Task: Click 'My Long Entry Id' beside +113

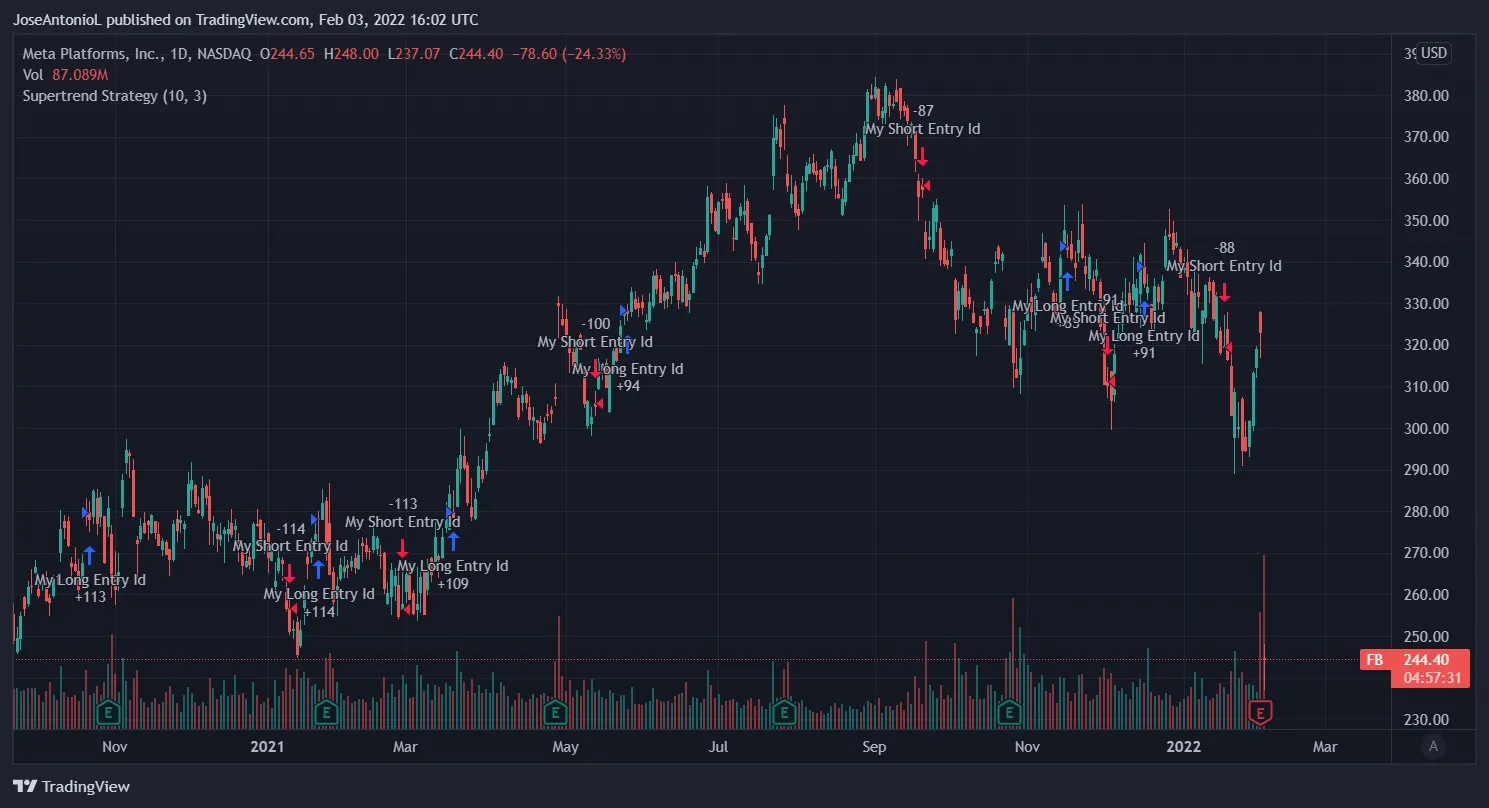Action: click(90, 580)
